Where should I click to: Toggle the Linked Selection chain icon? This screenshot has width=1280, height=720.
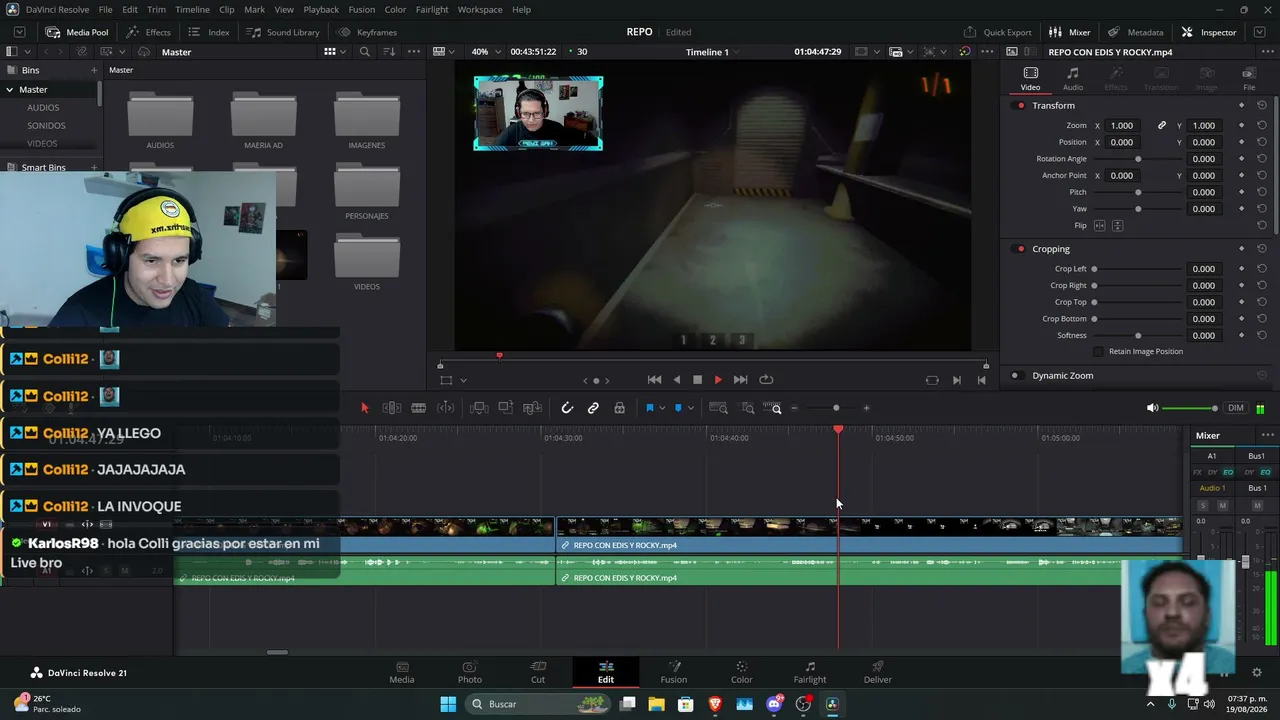point(593,408)
